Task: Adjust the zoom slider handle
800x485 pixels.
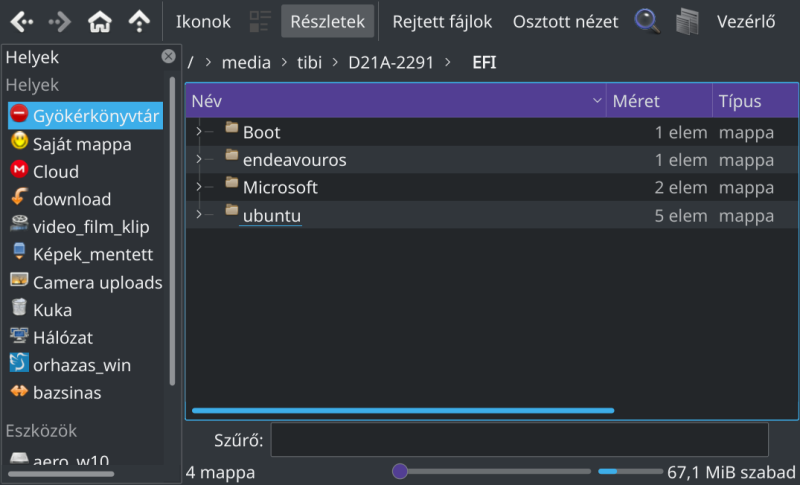Action: 400,471
